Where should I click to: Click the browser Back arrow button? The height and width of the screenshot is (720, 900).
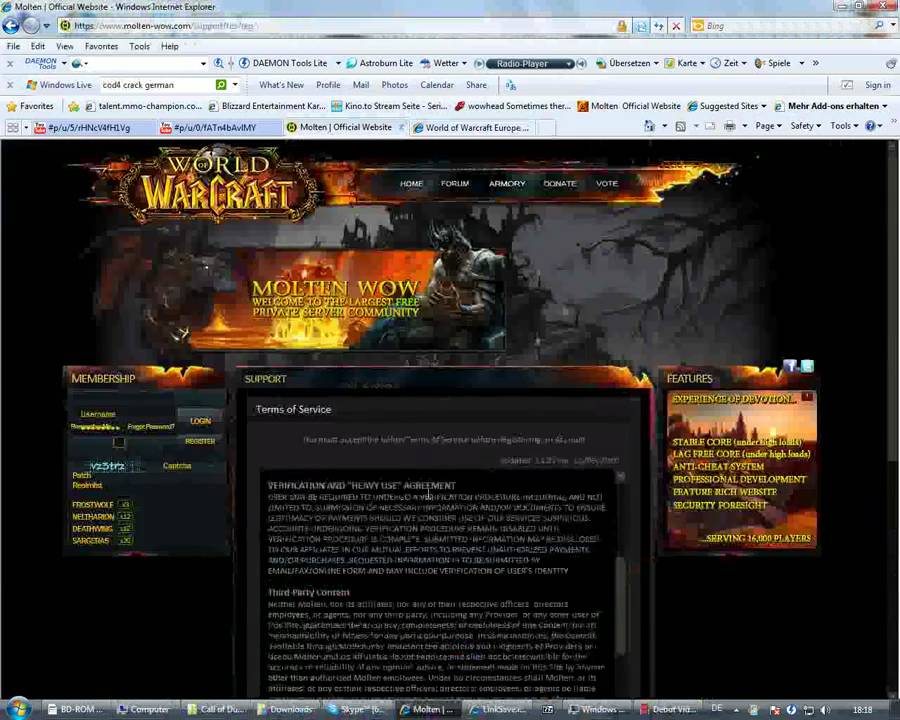11,26
